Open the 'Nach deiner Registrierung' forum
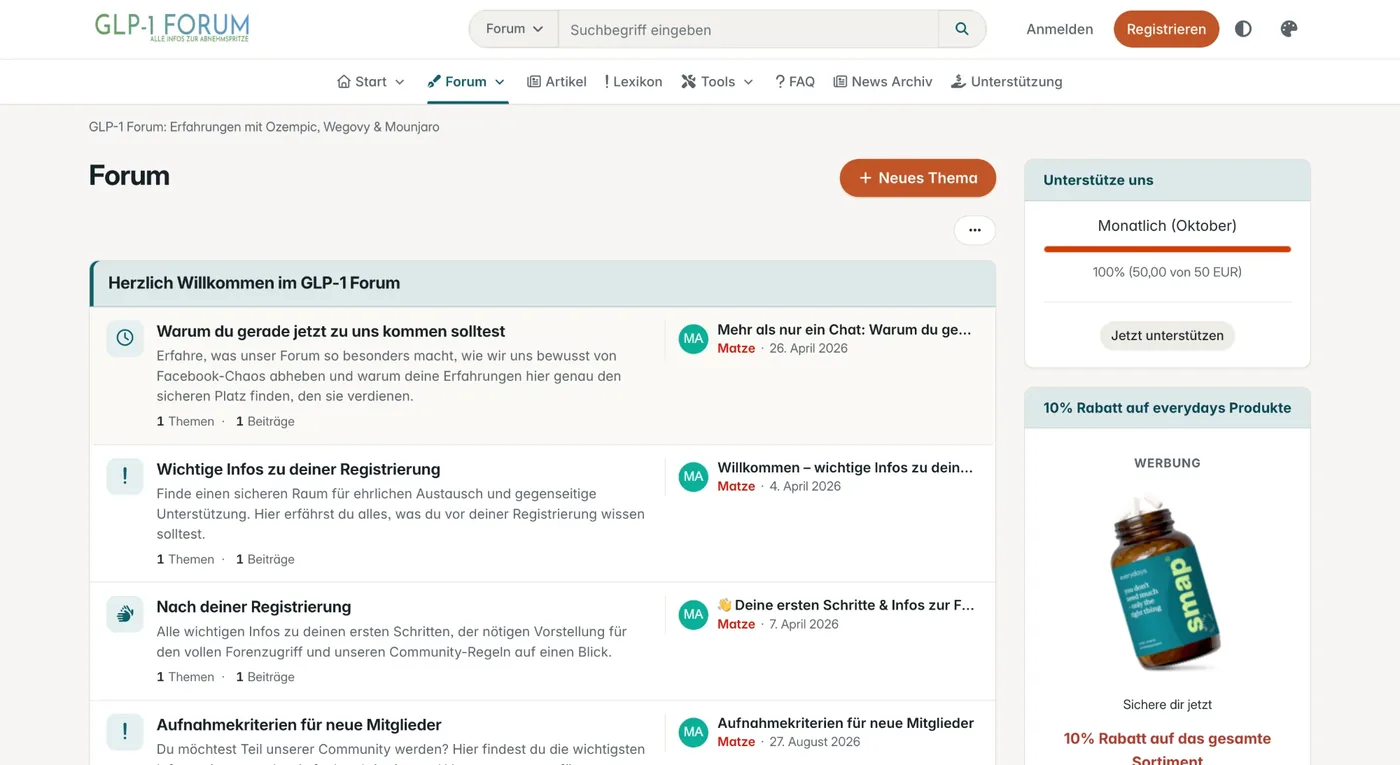This screenshot has width=1400, height=765. (x=254, y=607)
